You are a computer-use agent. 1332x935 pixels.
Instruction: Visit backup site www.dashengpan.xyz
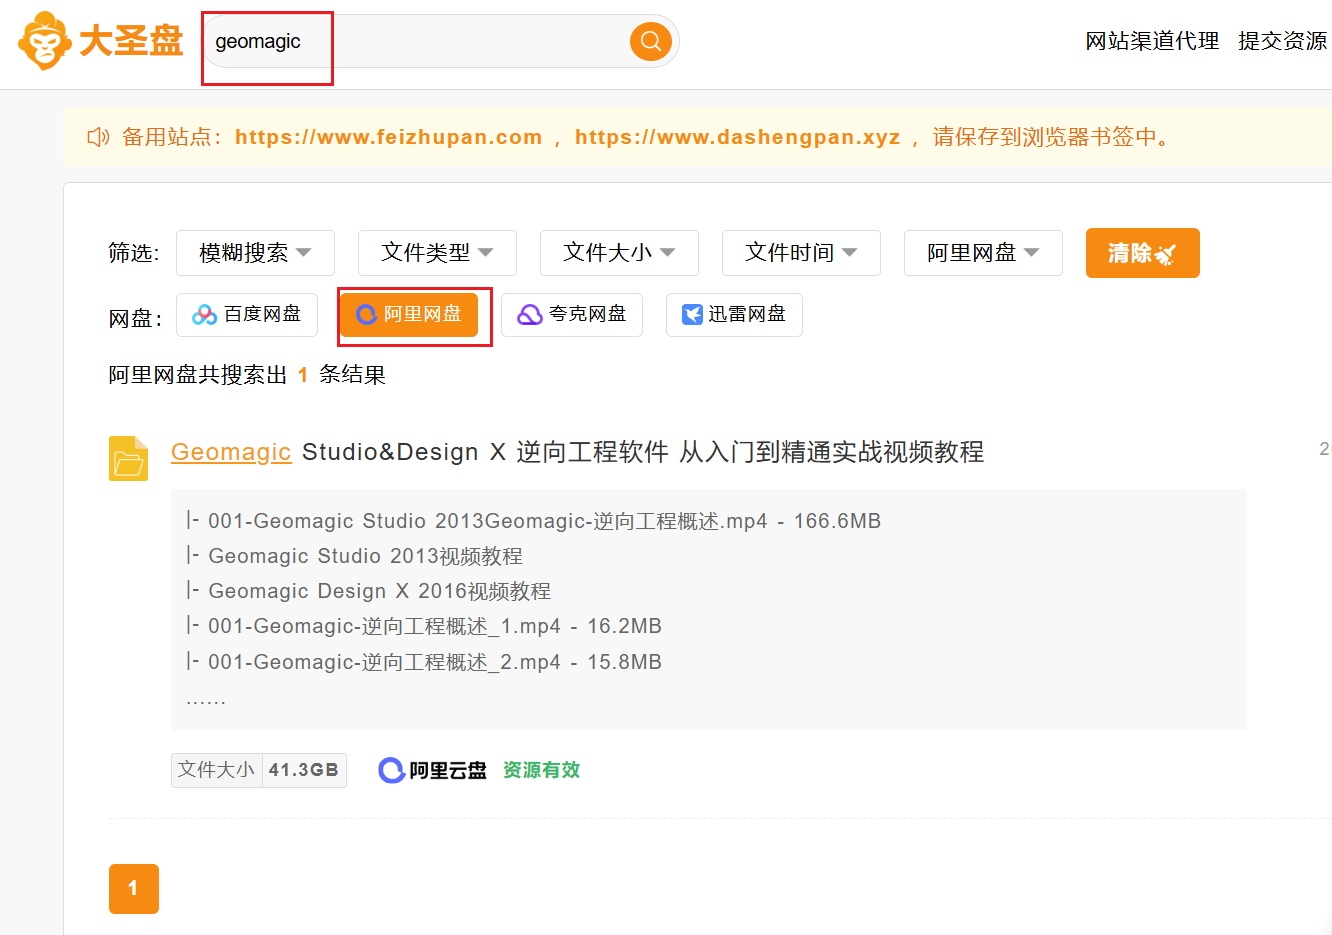coord(737,137)
